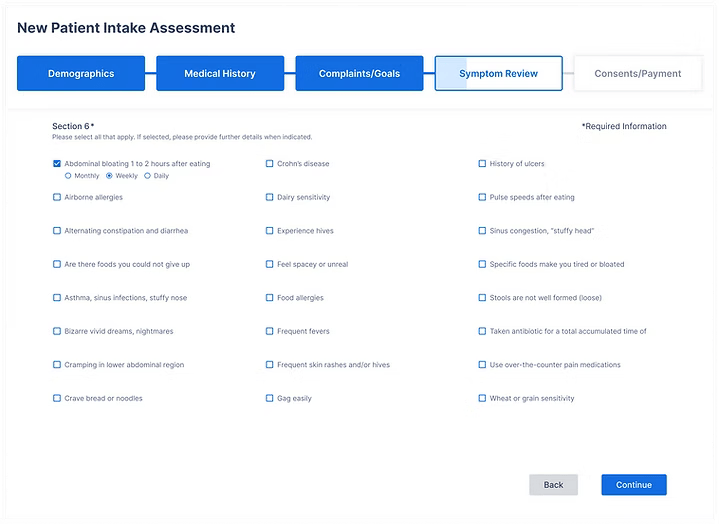Choose the Weekly frequency radio option
This screenshot has width=719, height=524.
109,176
